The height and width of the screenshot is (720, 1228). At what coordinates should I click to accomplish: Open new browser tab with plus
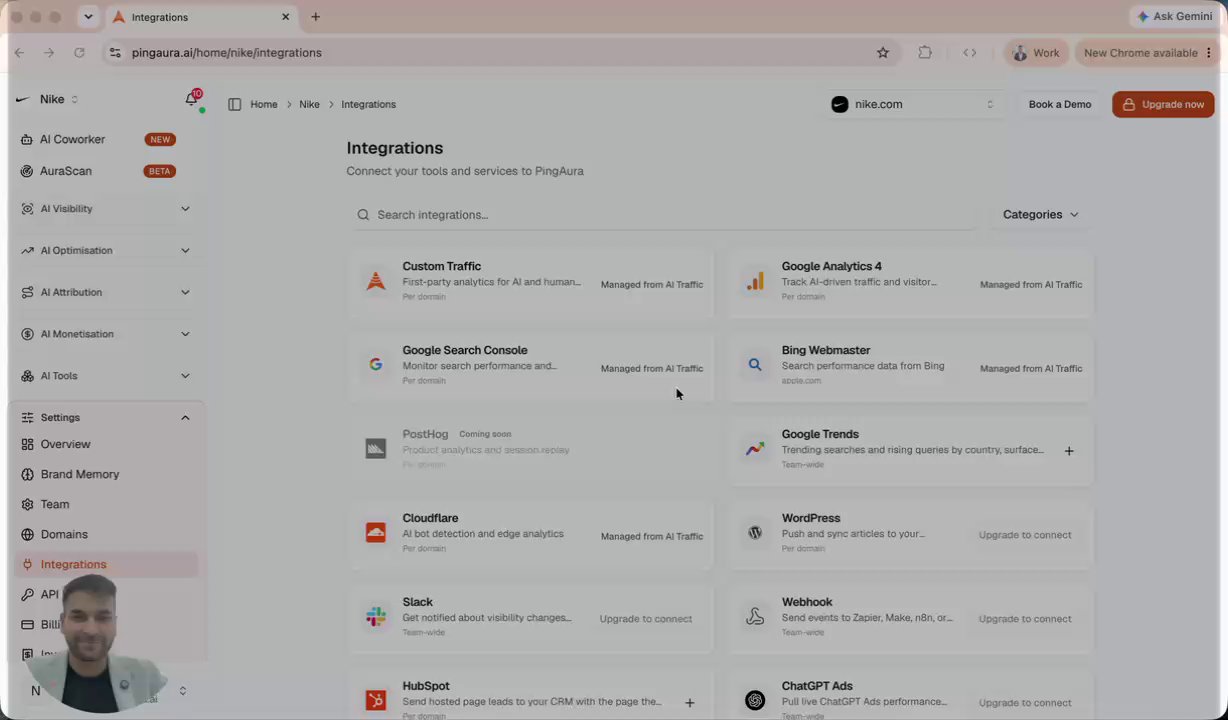click(315, 17)
